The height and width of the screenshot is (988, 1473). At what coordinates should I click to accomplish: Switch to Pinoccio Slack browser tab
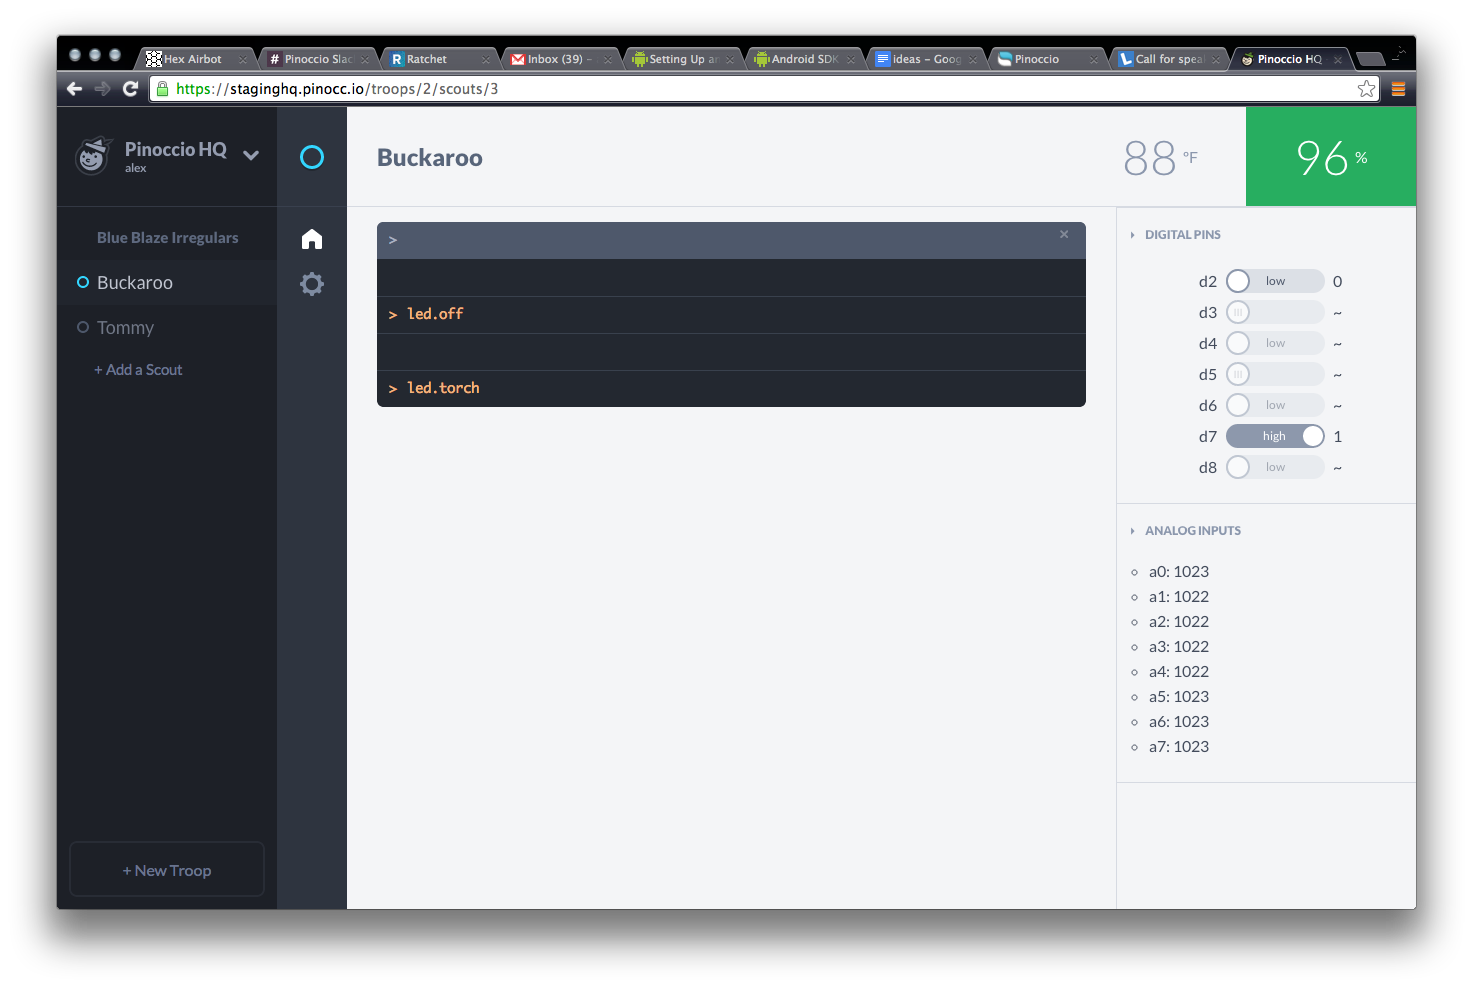[318, 59]
